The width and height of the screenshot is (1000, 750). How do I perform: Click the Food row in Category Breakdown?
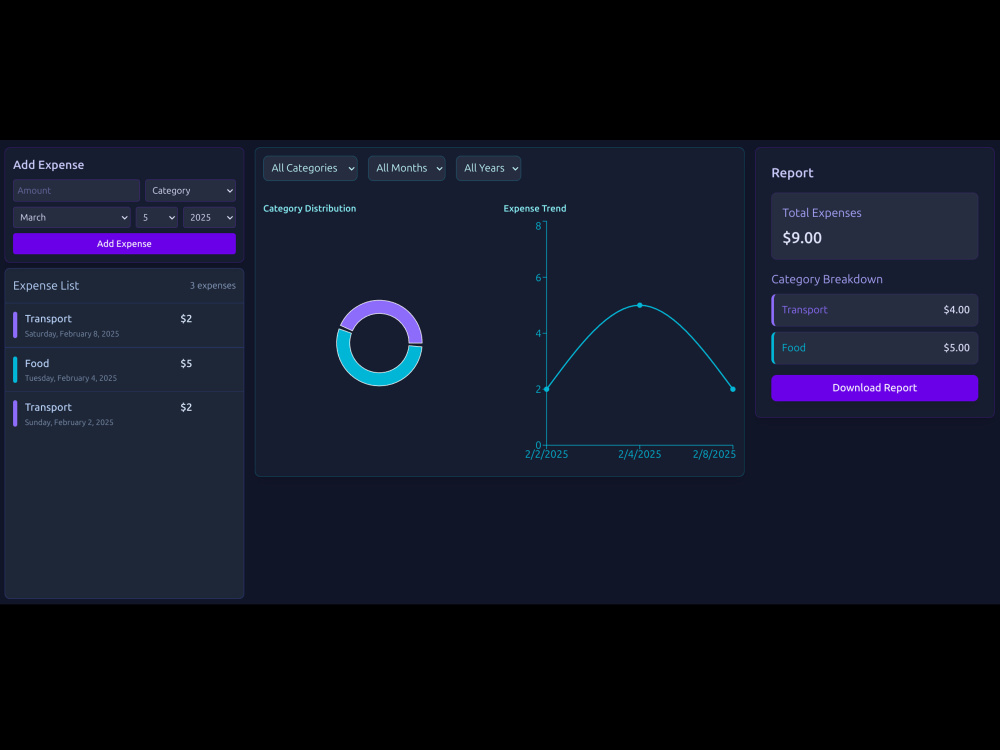(874, 348)
